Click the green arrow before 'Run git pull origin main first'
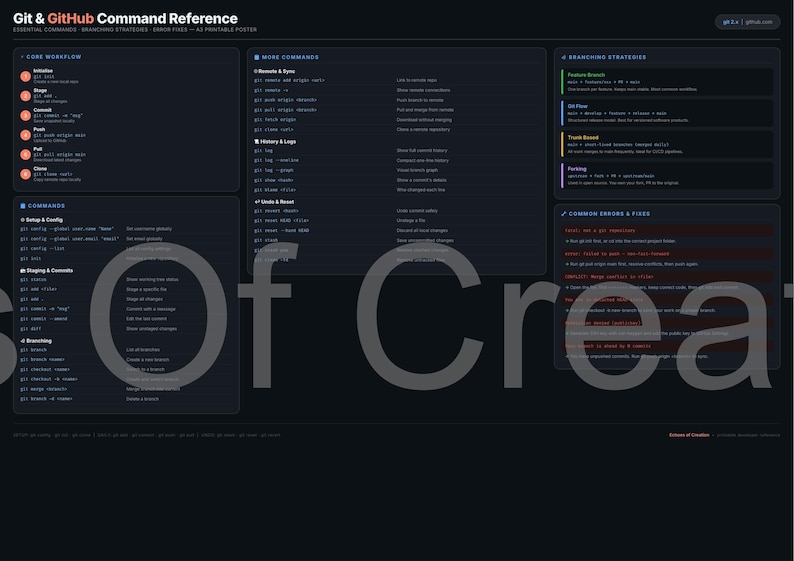The width and height of the screenshot is (794, 561). [x=567, y=264]
